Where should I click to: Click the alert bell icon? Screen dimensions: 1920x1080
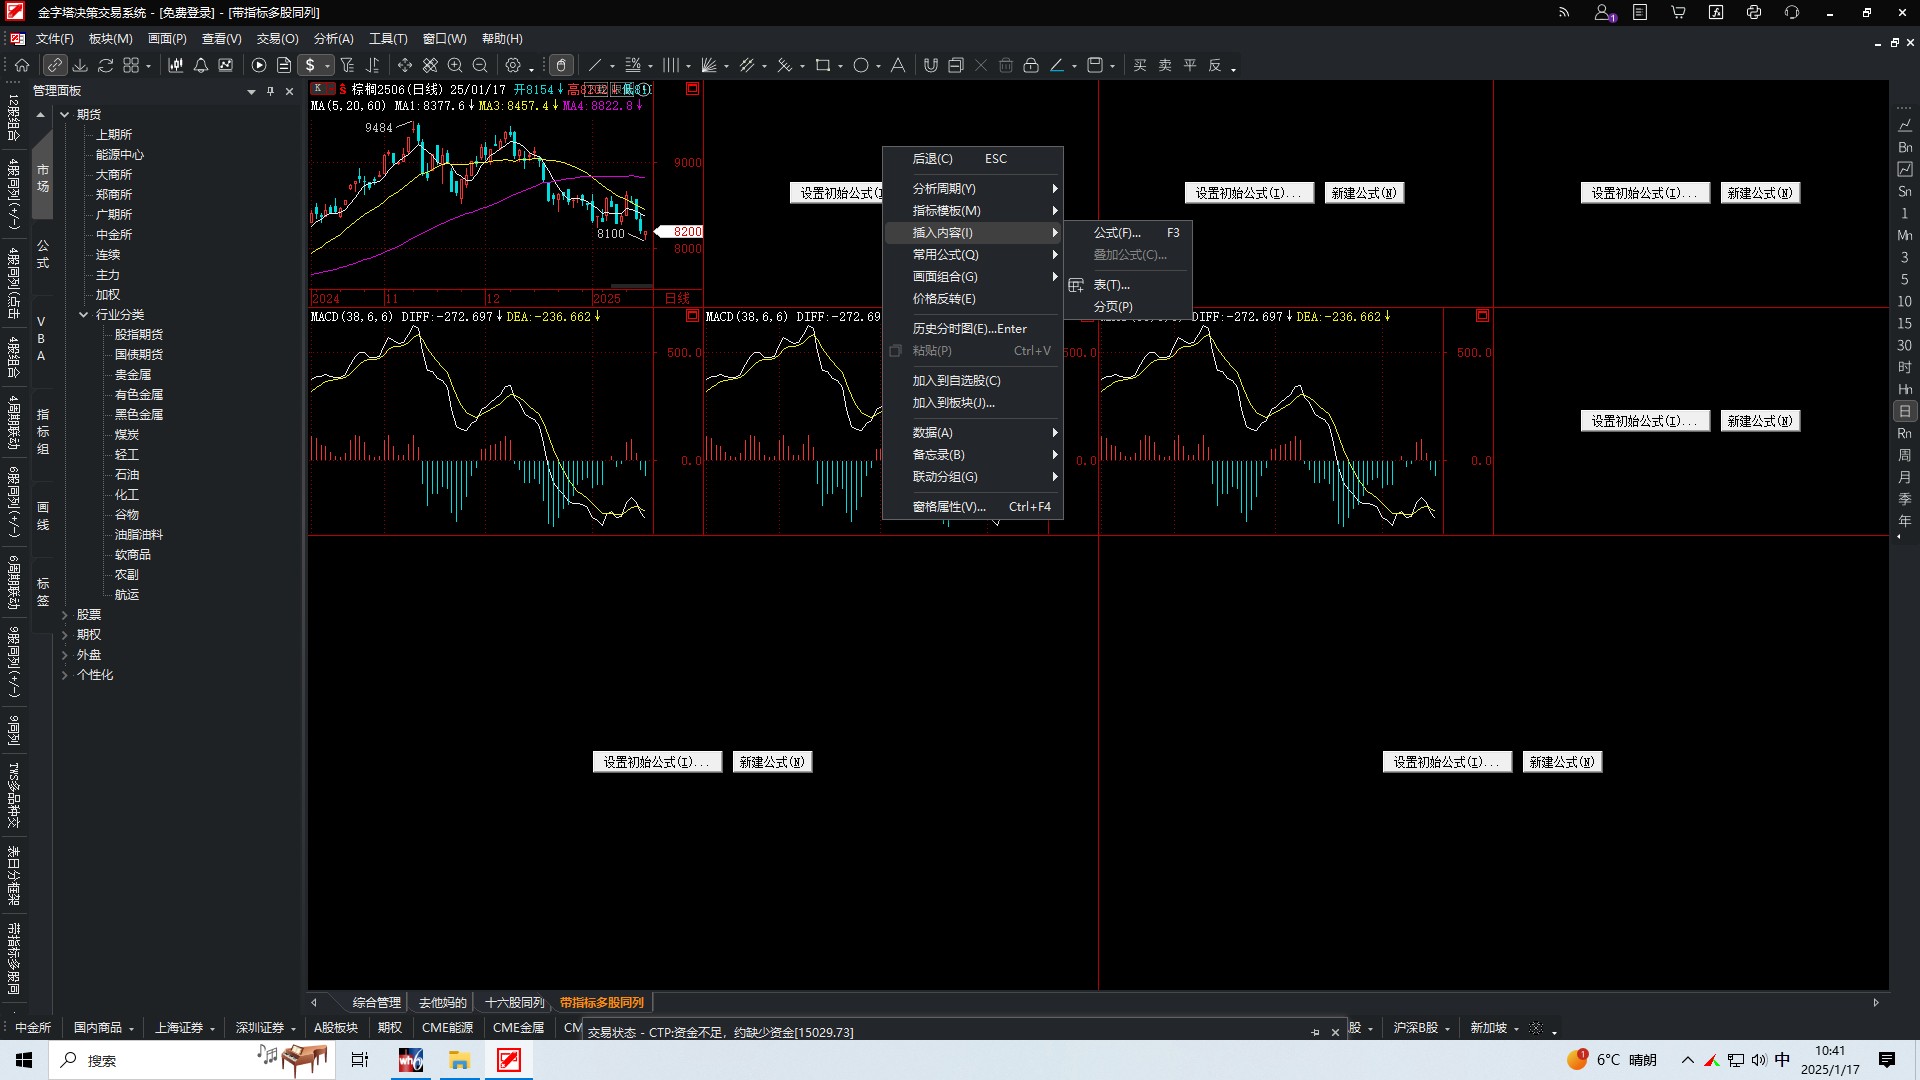200,65
